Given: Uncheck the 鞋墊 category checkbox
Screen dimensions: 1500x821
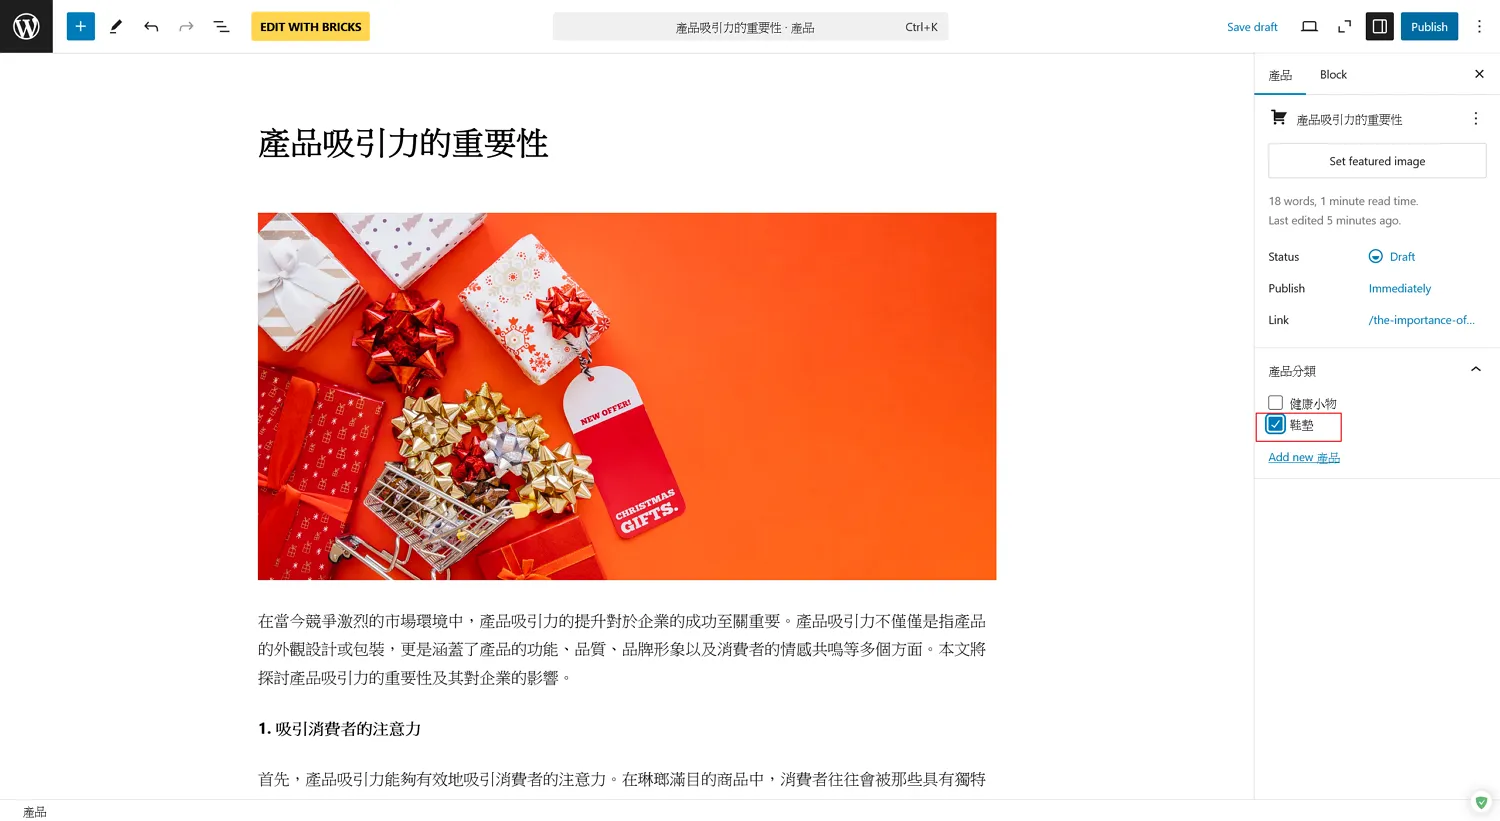Looking at the screenshot, I should pos(1275,425).
